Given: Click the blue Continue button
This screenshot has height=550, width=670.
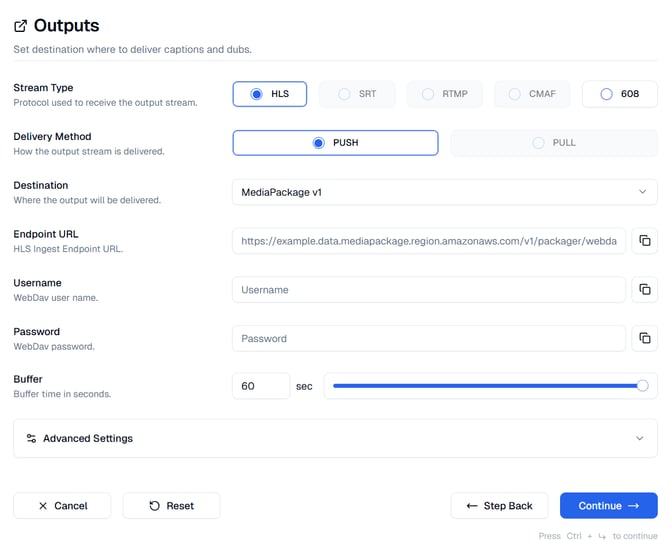Looking at the screenshot, I should [x=608, y=506].
